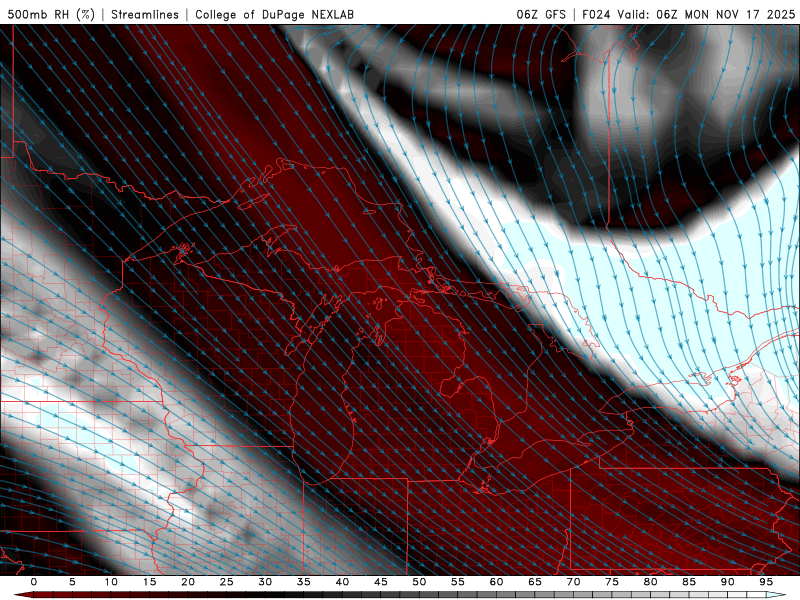800x600 pixels.
Task: Click the 95 value on color scale
Action: point(766,582)
